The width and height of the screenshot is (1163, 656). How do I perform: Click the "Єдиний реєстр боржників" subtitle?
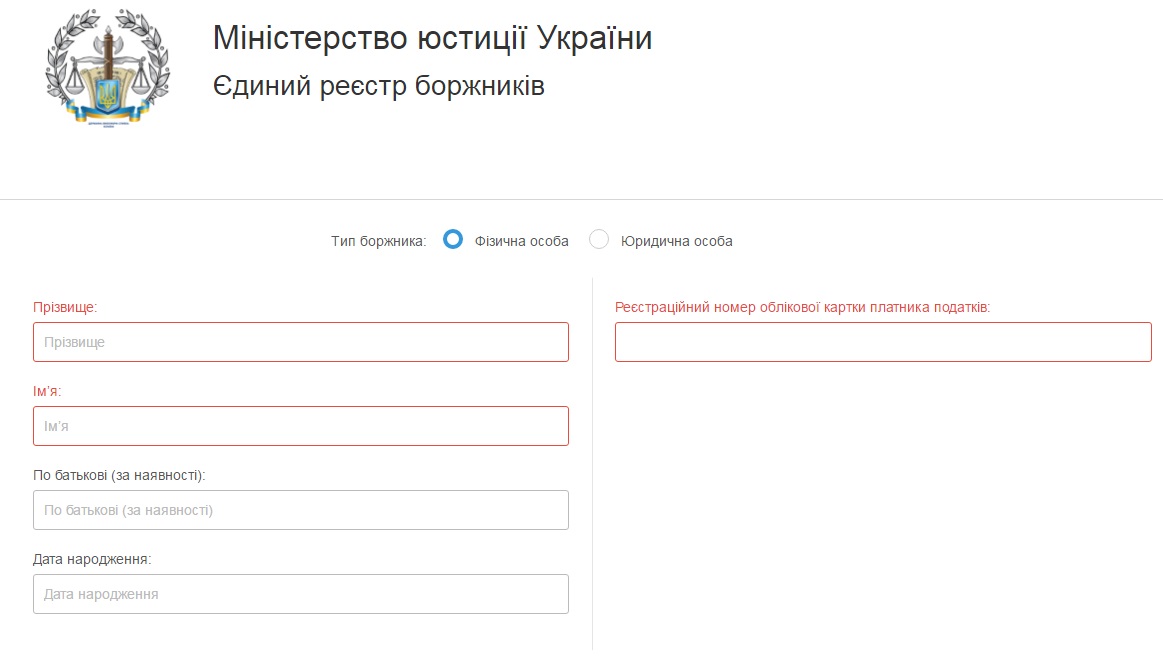pos(378,86)
